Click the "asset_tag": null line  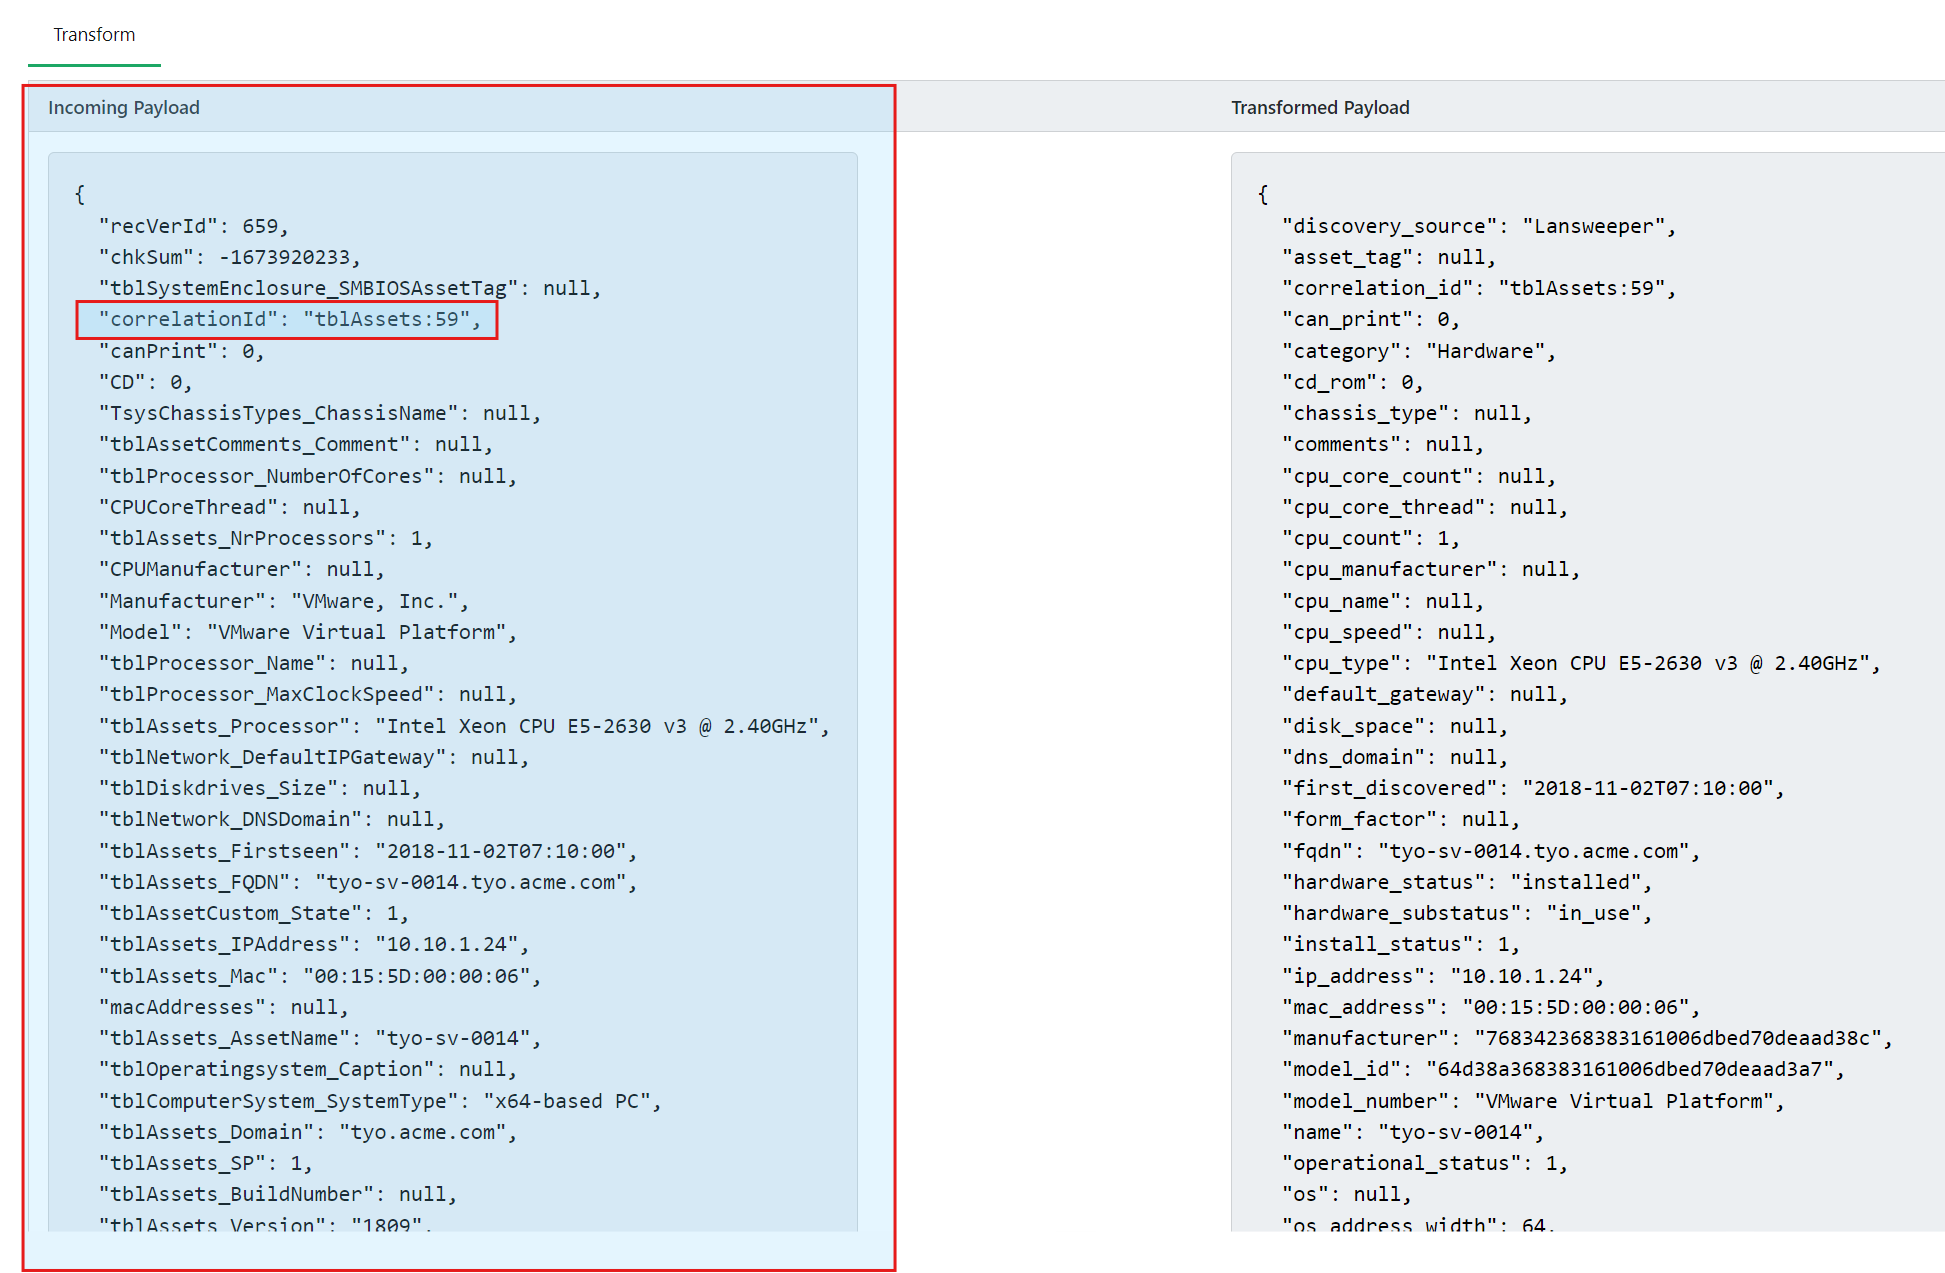coord(1389,257)
